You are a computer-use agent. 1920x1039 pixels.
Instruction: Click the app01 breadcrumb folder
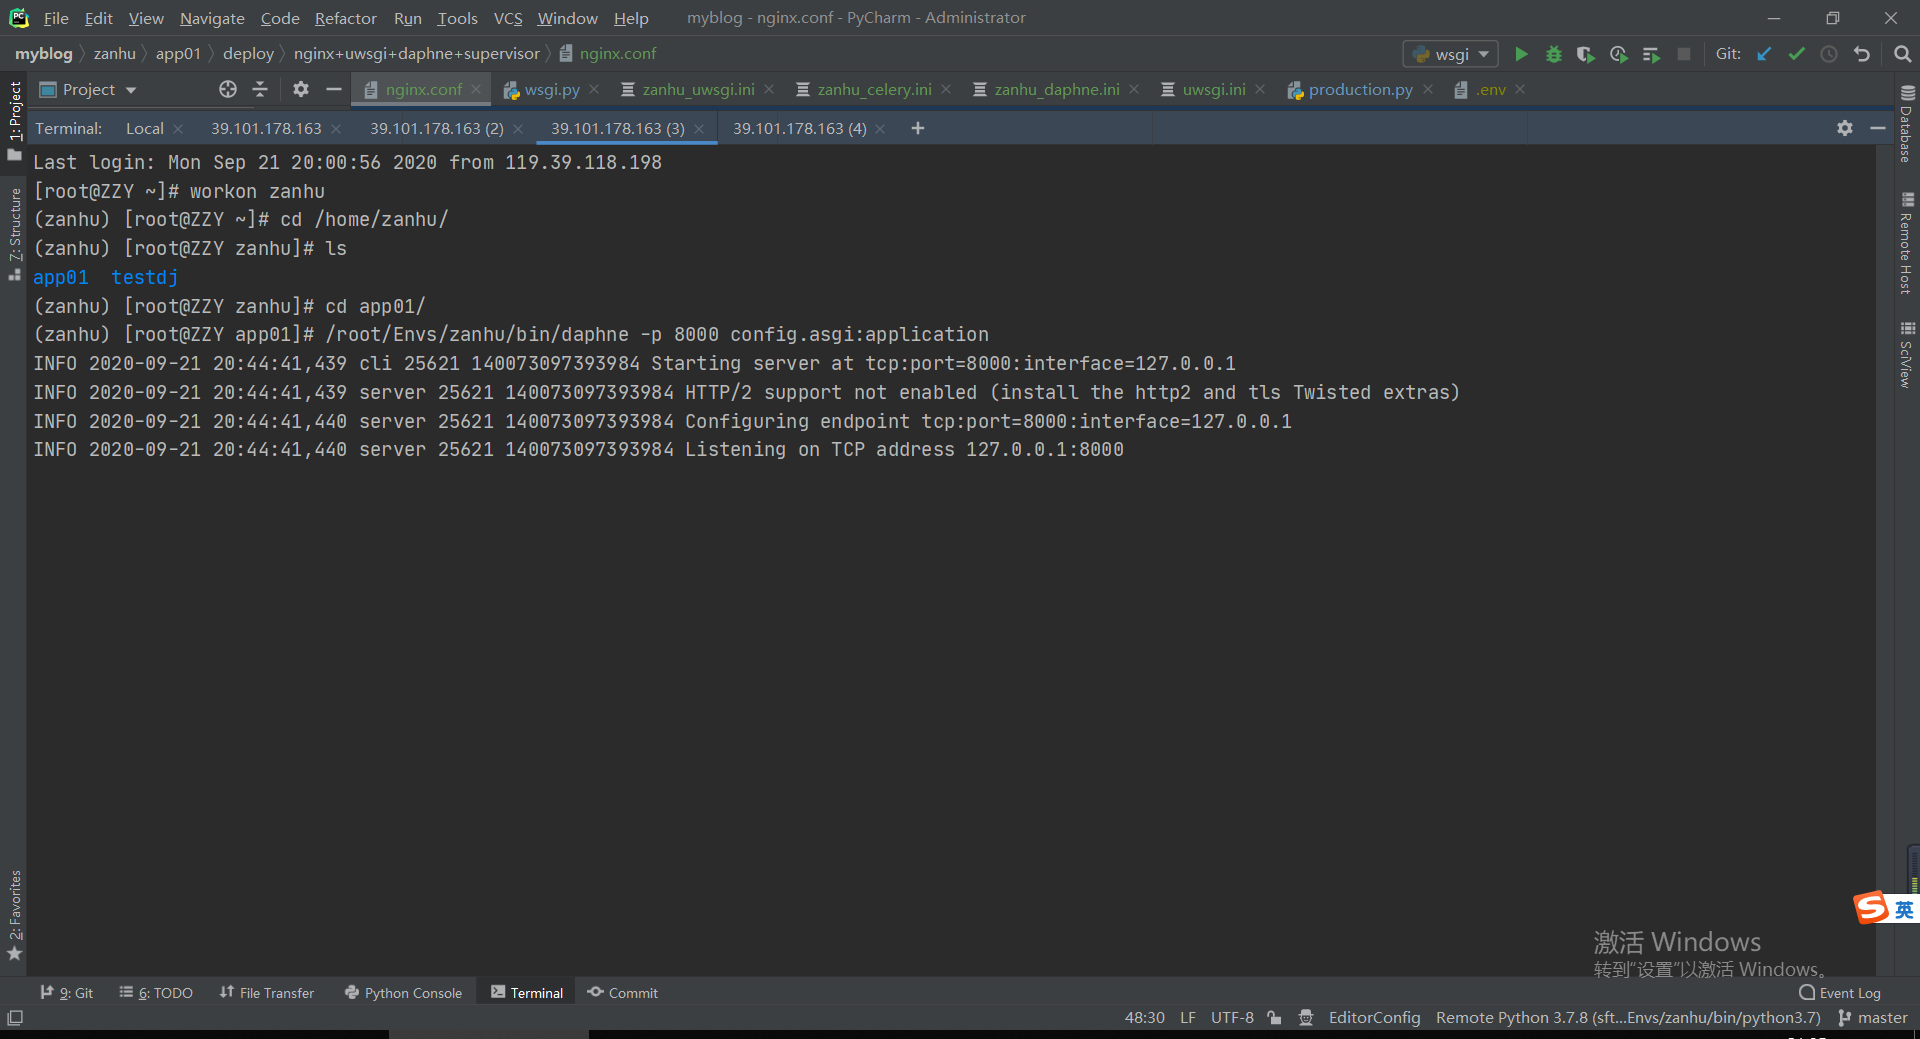178,54
